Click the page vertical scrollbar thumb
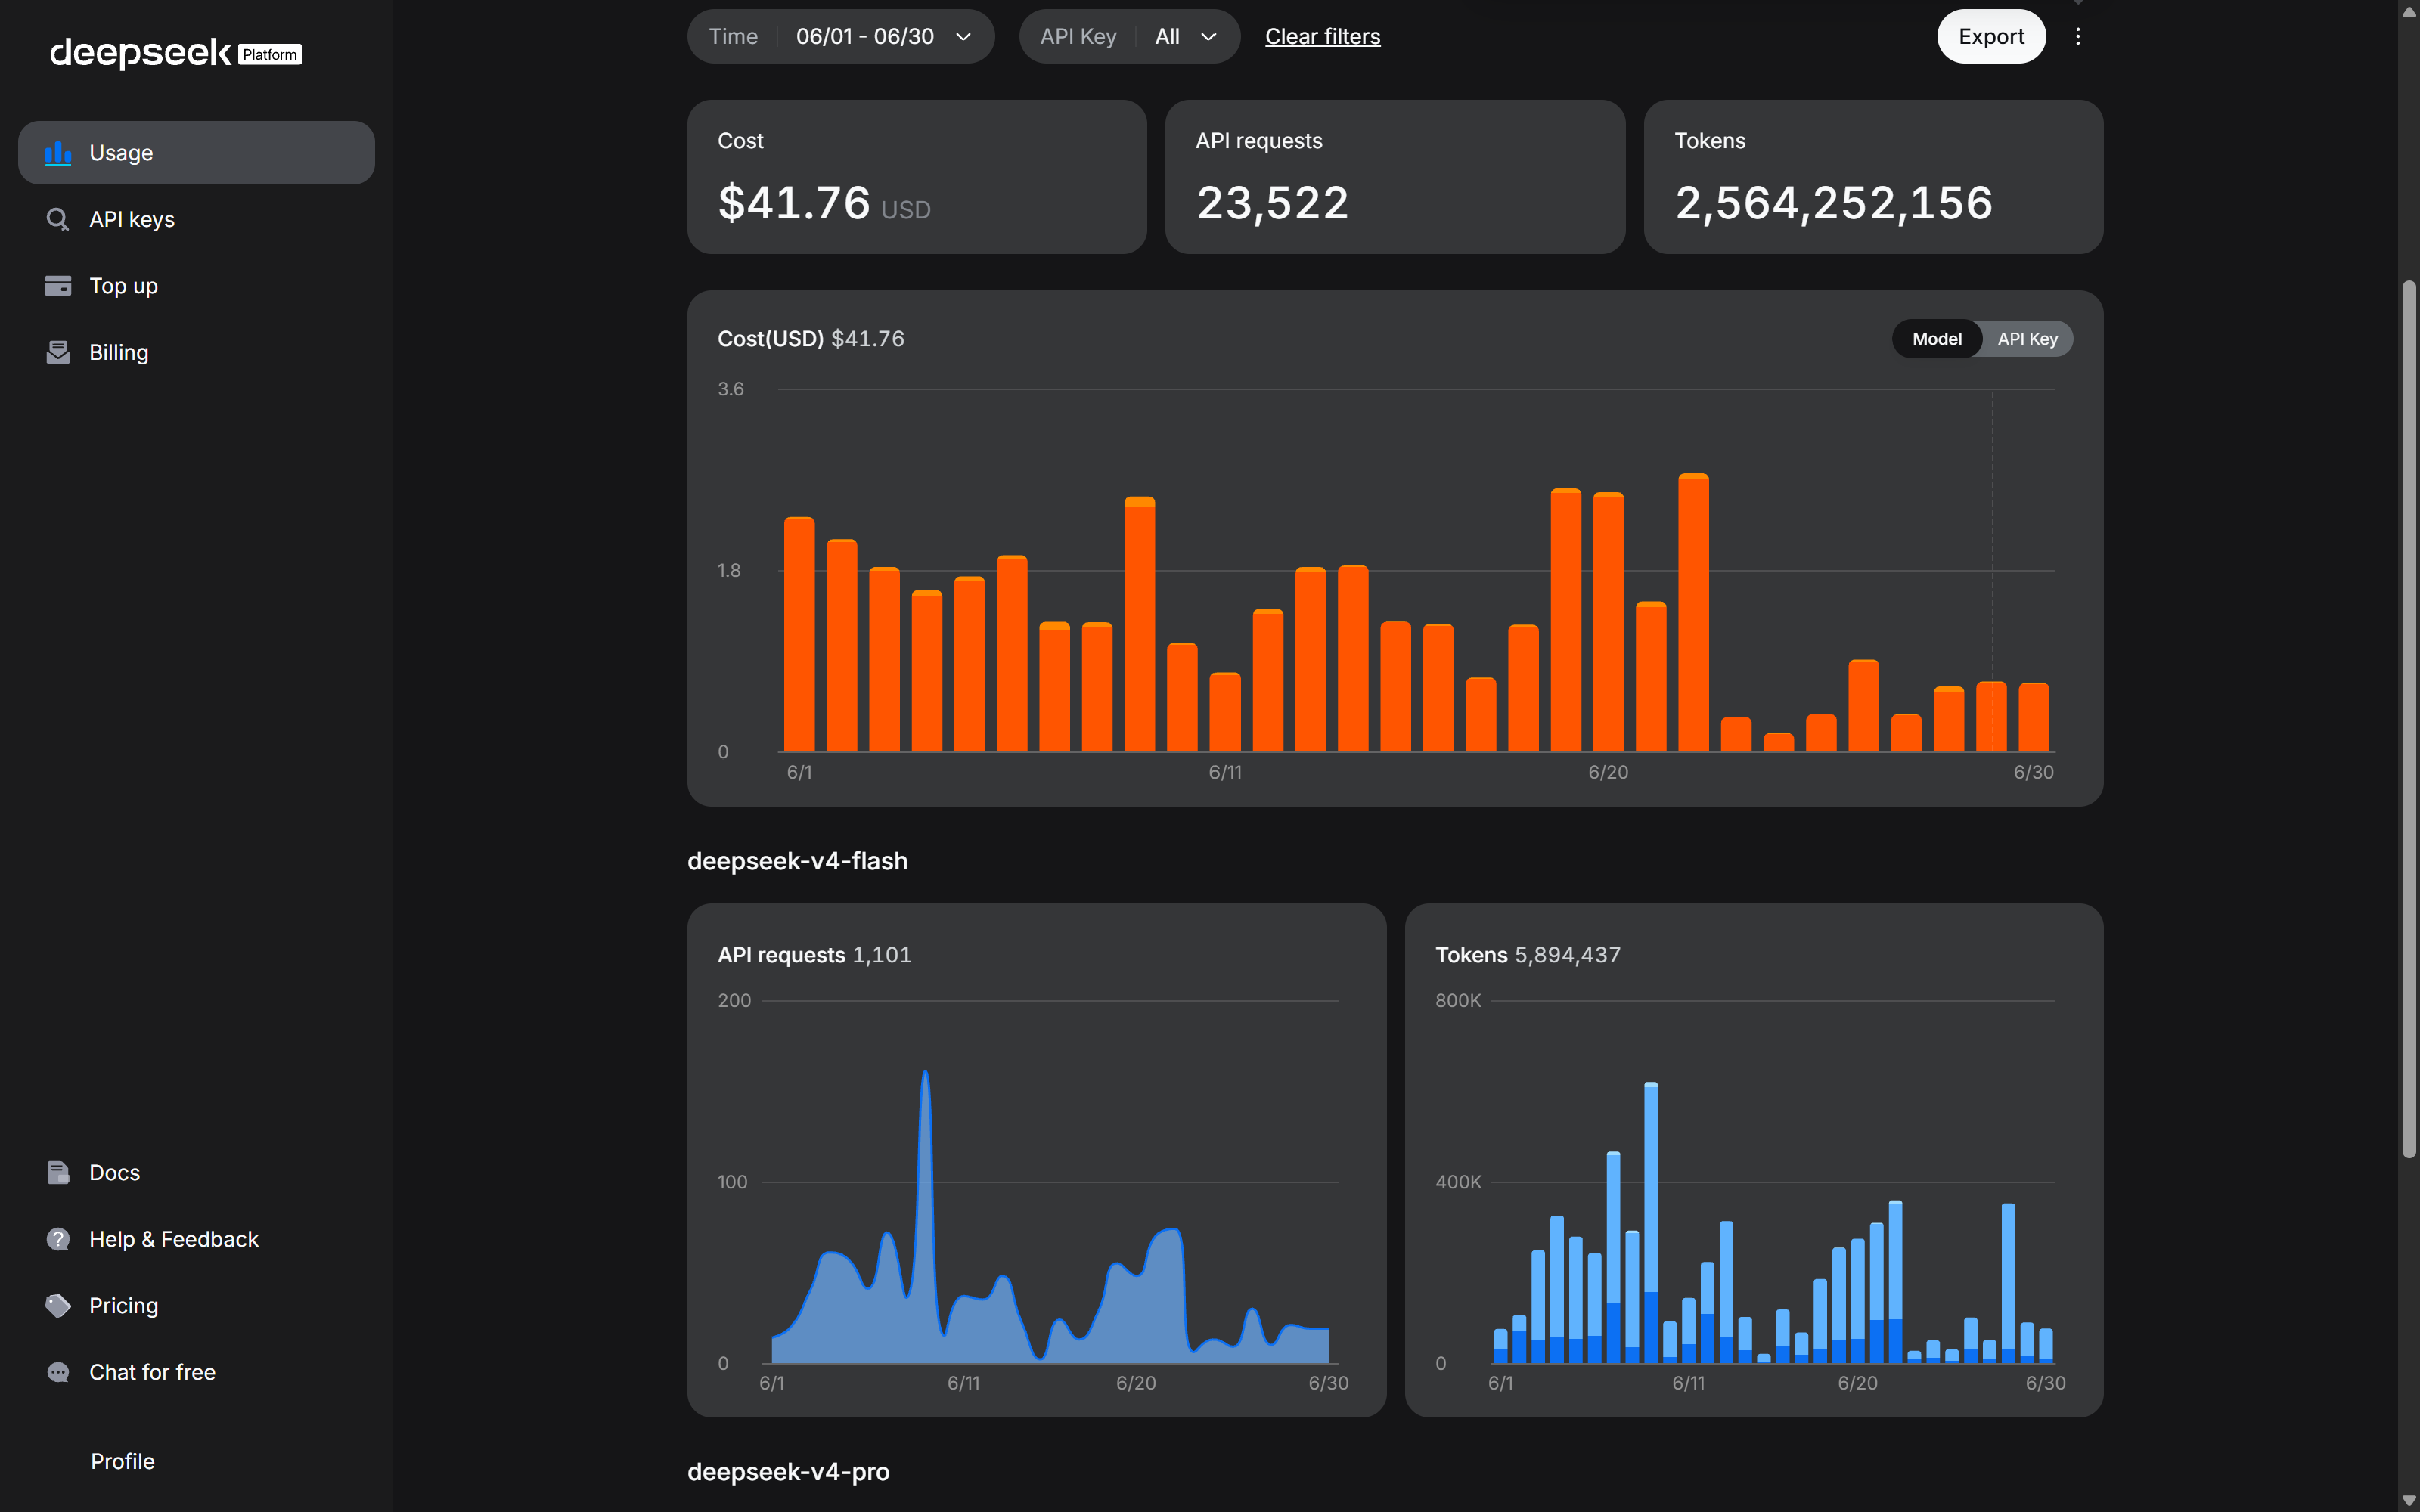 point(2409,718)
